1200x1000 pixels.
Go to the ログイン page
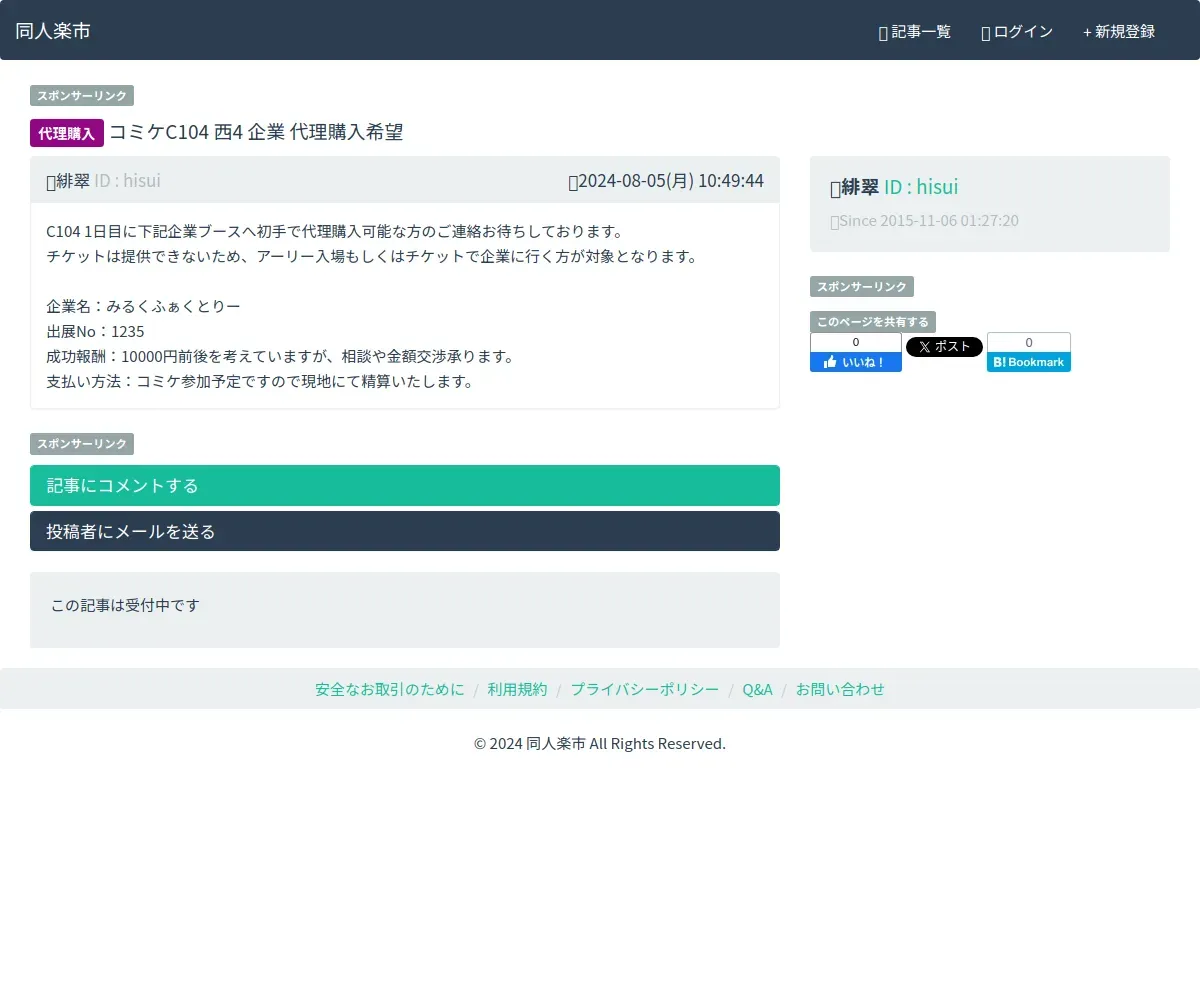point(1017,32)
